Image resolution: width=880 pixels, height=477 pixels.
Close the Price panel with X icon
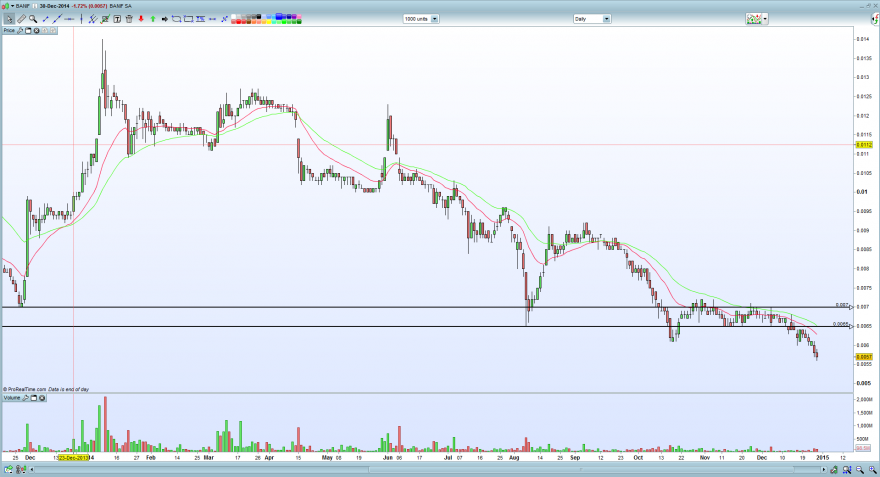[x=36, y=30]
